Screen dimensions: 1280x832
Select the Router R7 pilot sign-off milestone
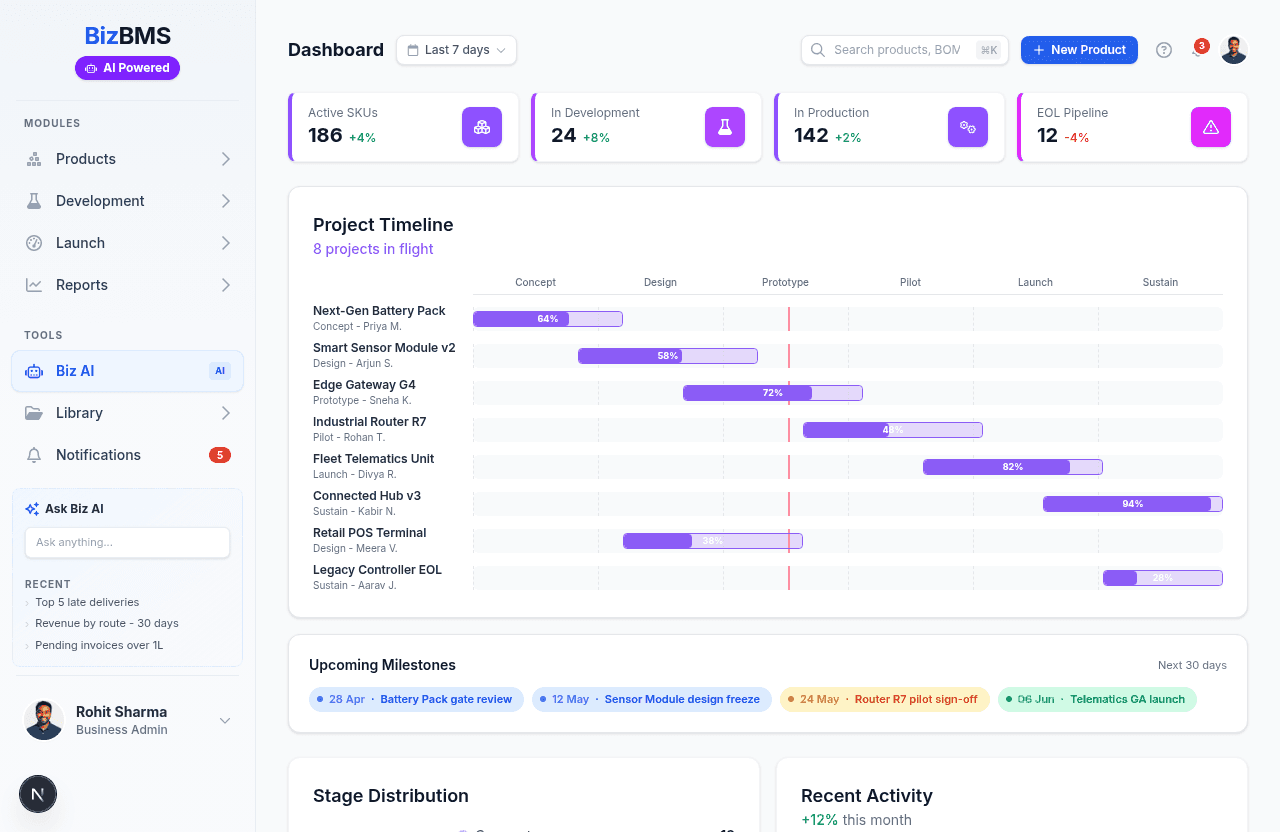pos(884,699)
